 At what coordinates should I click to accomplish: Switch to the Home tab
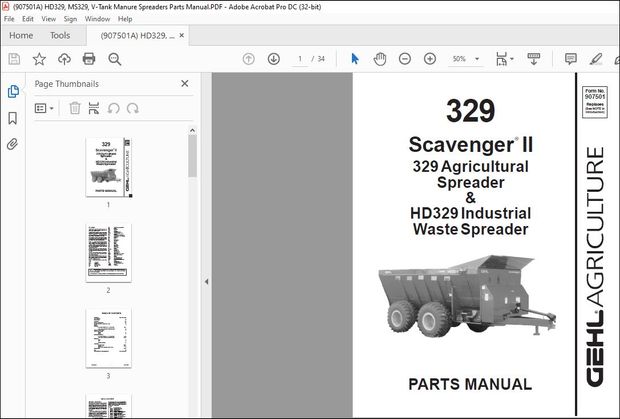pos(21,36)
